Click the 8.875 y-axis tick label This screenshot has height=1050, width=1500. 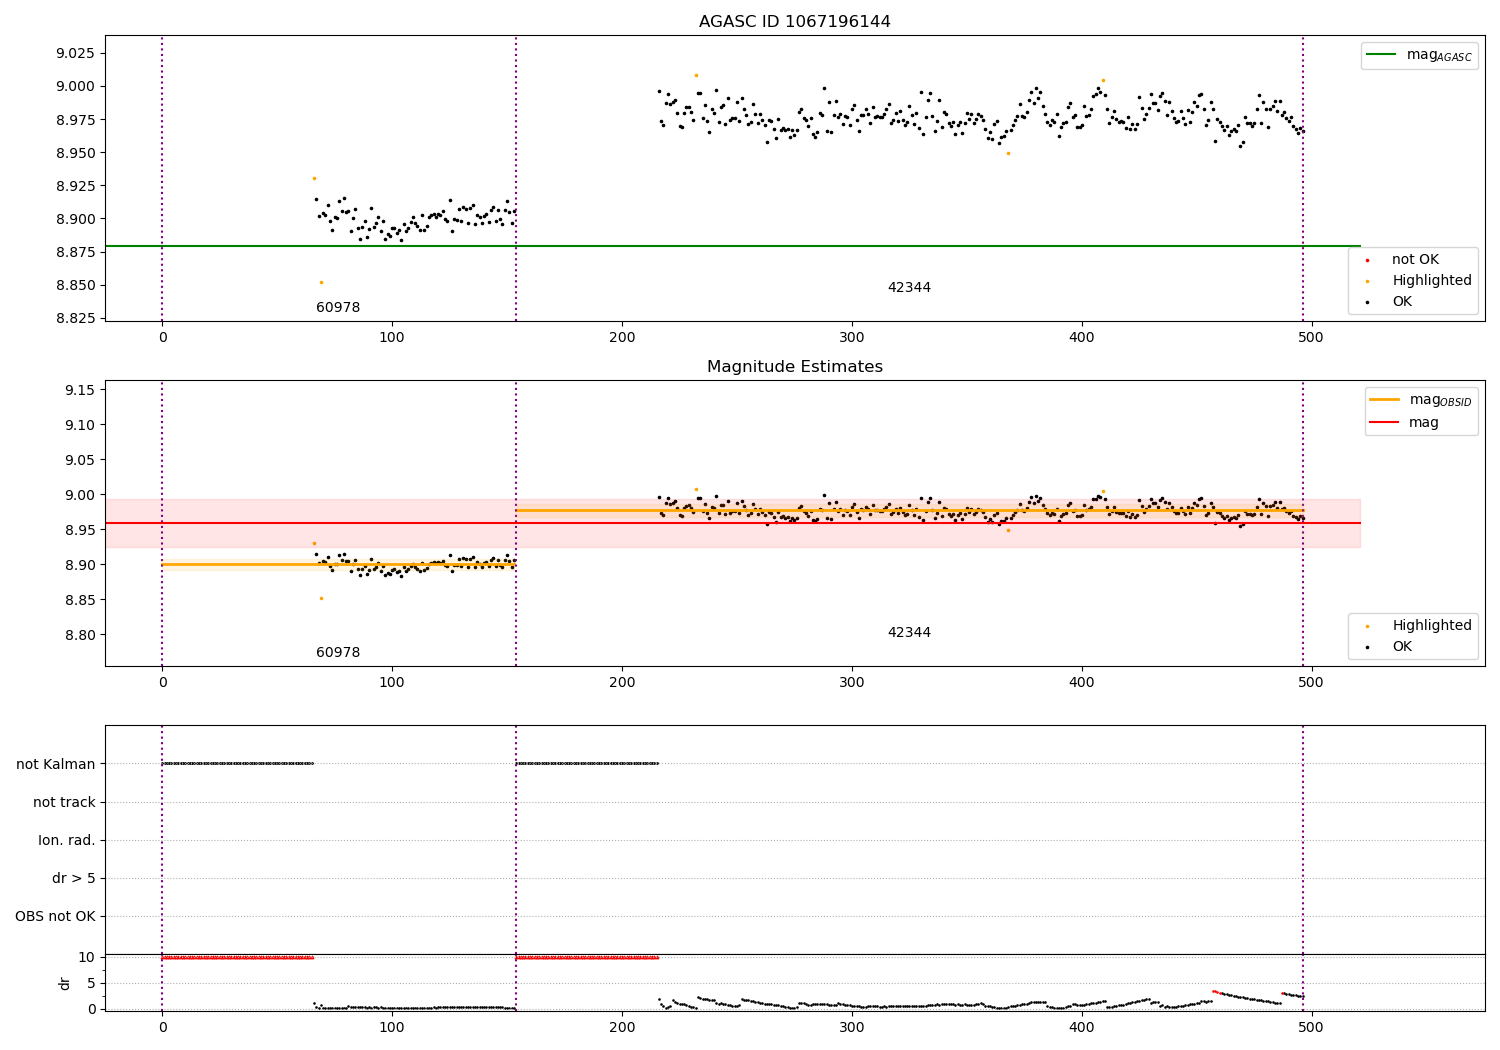75,252
